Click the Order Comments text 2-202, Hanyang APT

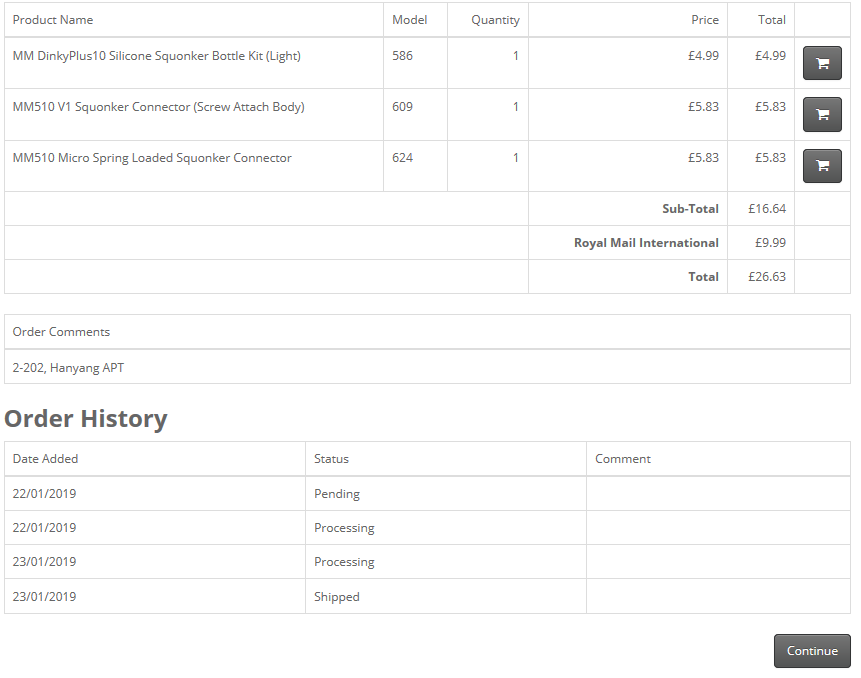point(69,368)
